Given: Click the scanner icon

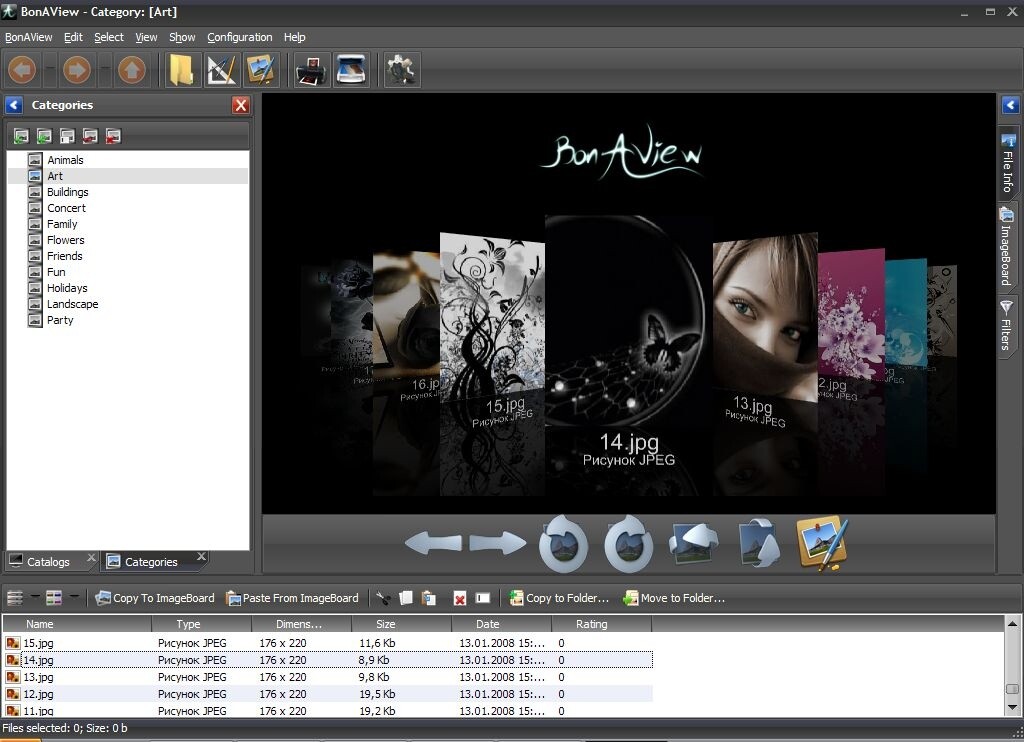Looking at the screenshot, I should pos(352,70).
